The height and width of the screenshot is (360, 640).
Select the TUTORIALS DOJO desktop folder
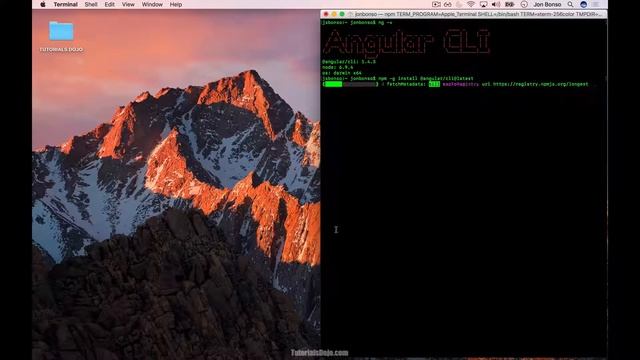61,36
